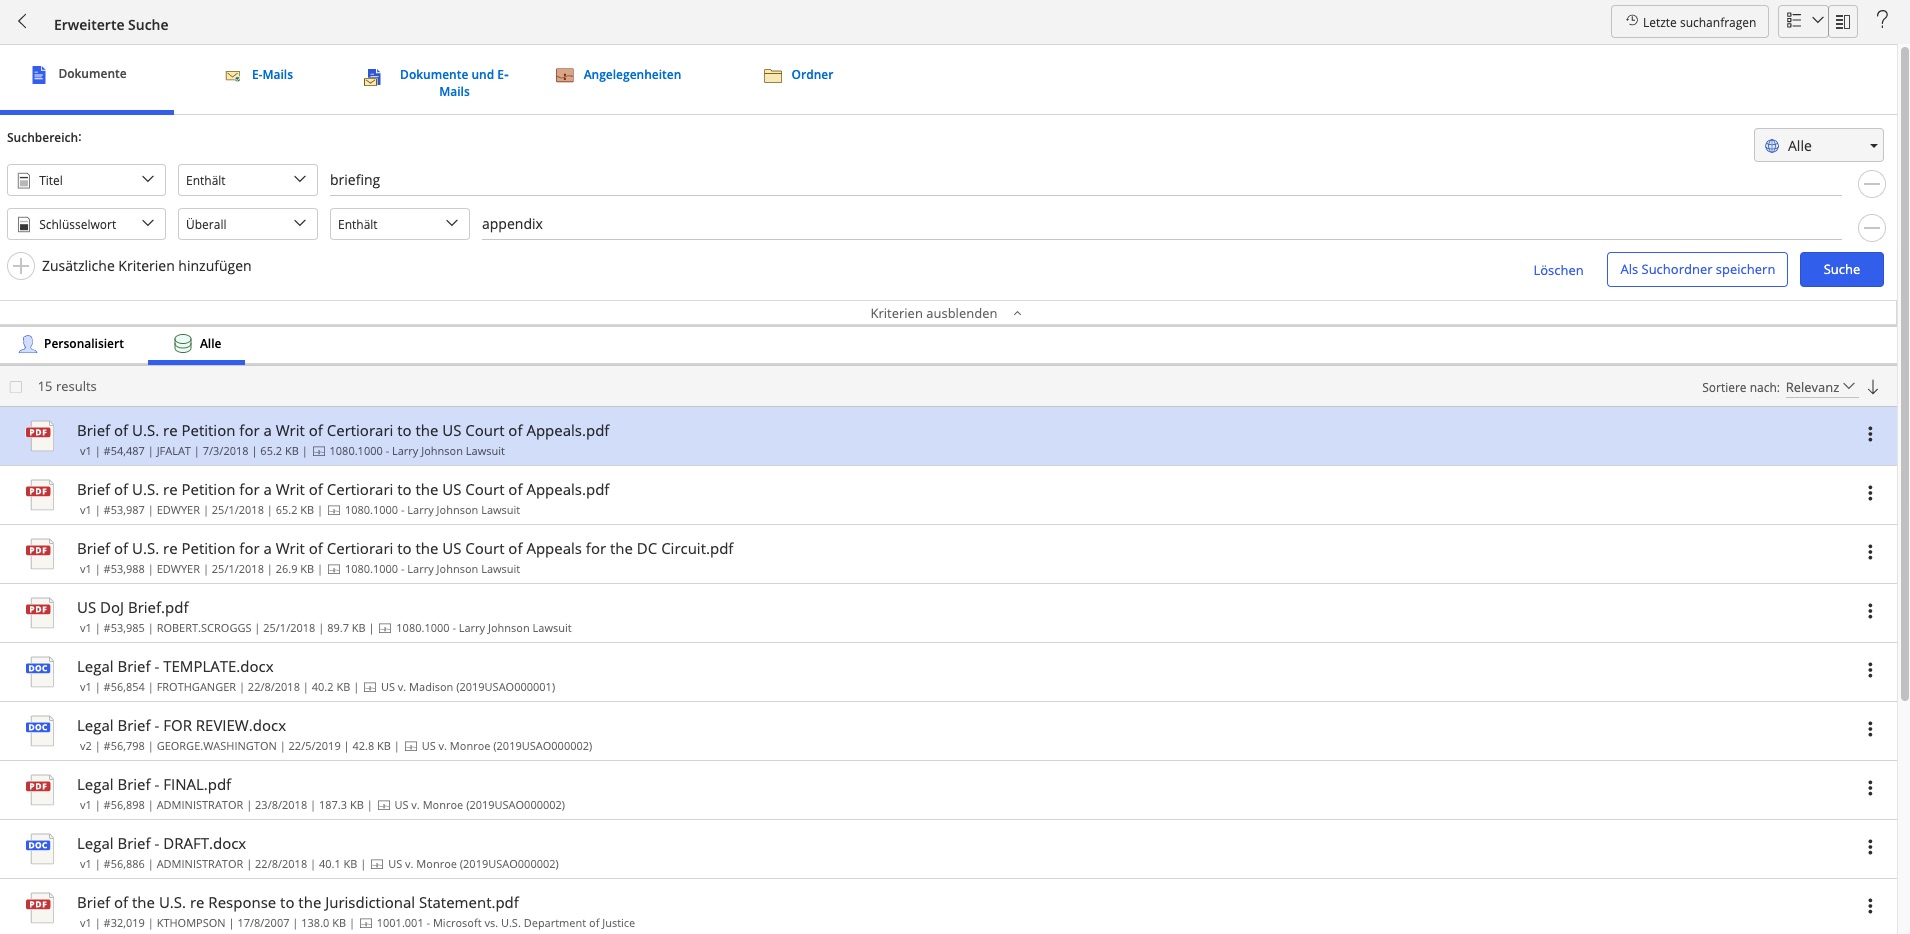
Task: Remove the Schlüsselwort criterion with its minus icon
Action: tap(1871, 228)
